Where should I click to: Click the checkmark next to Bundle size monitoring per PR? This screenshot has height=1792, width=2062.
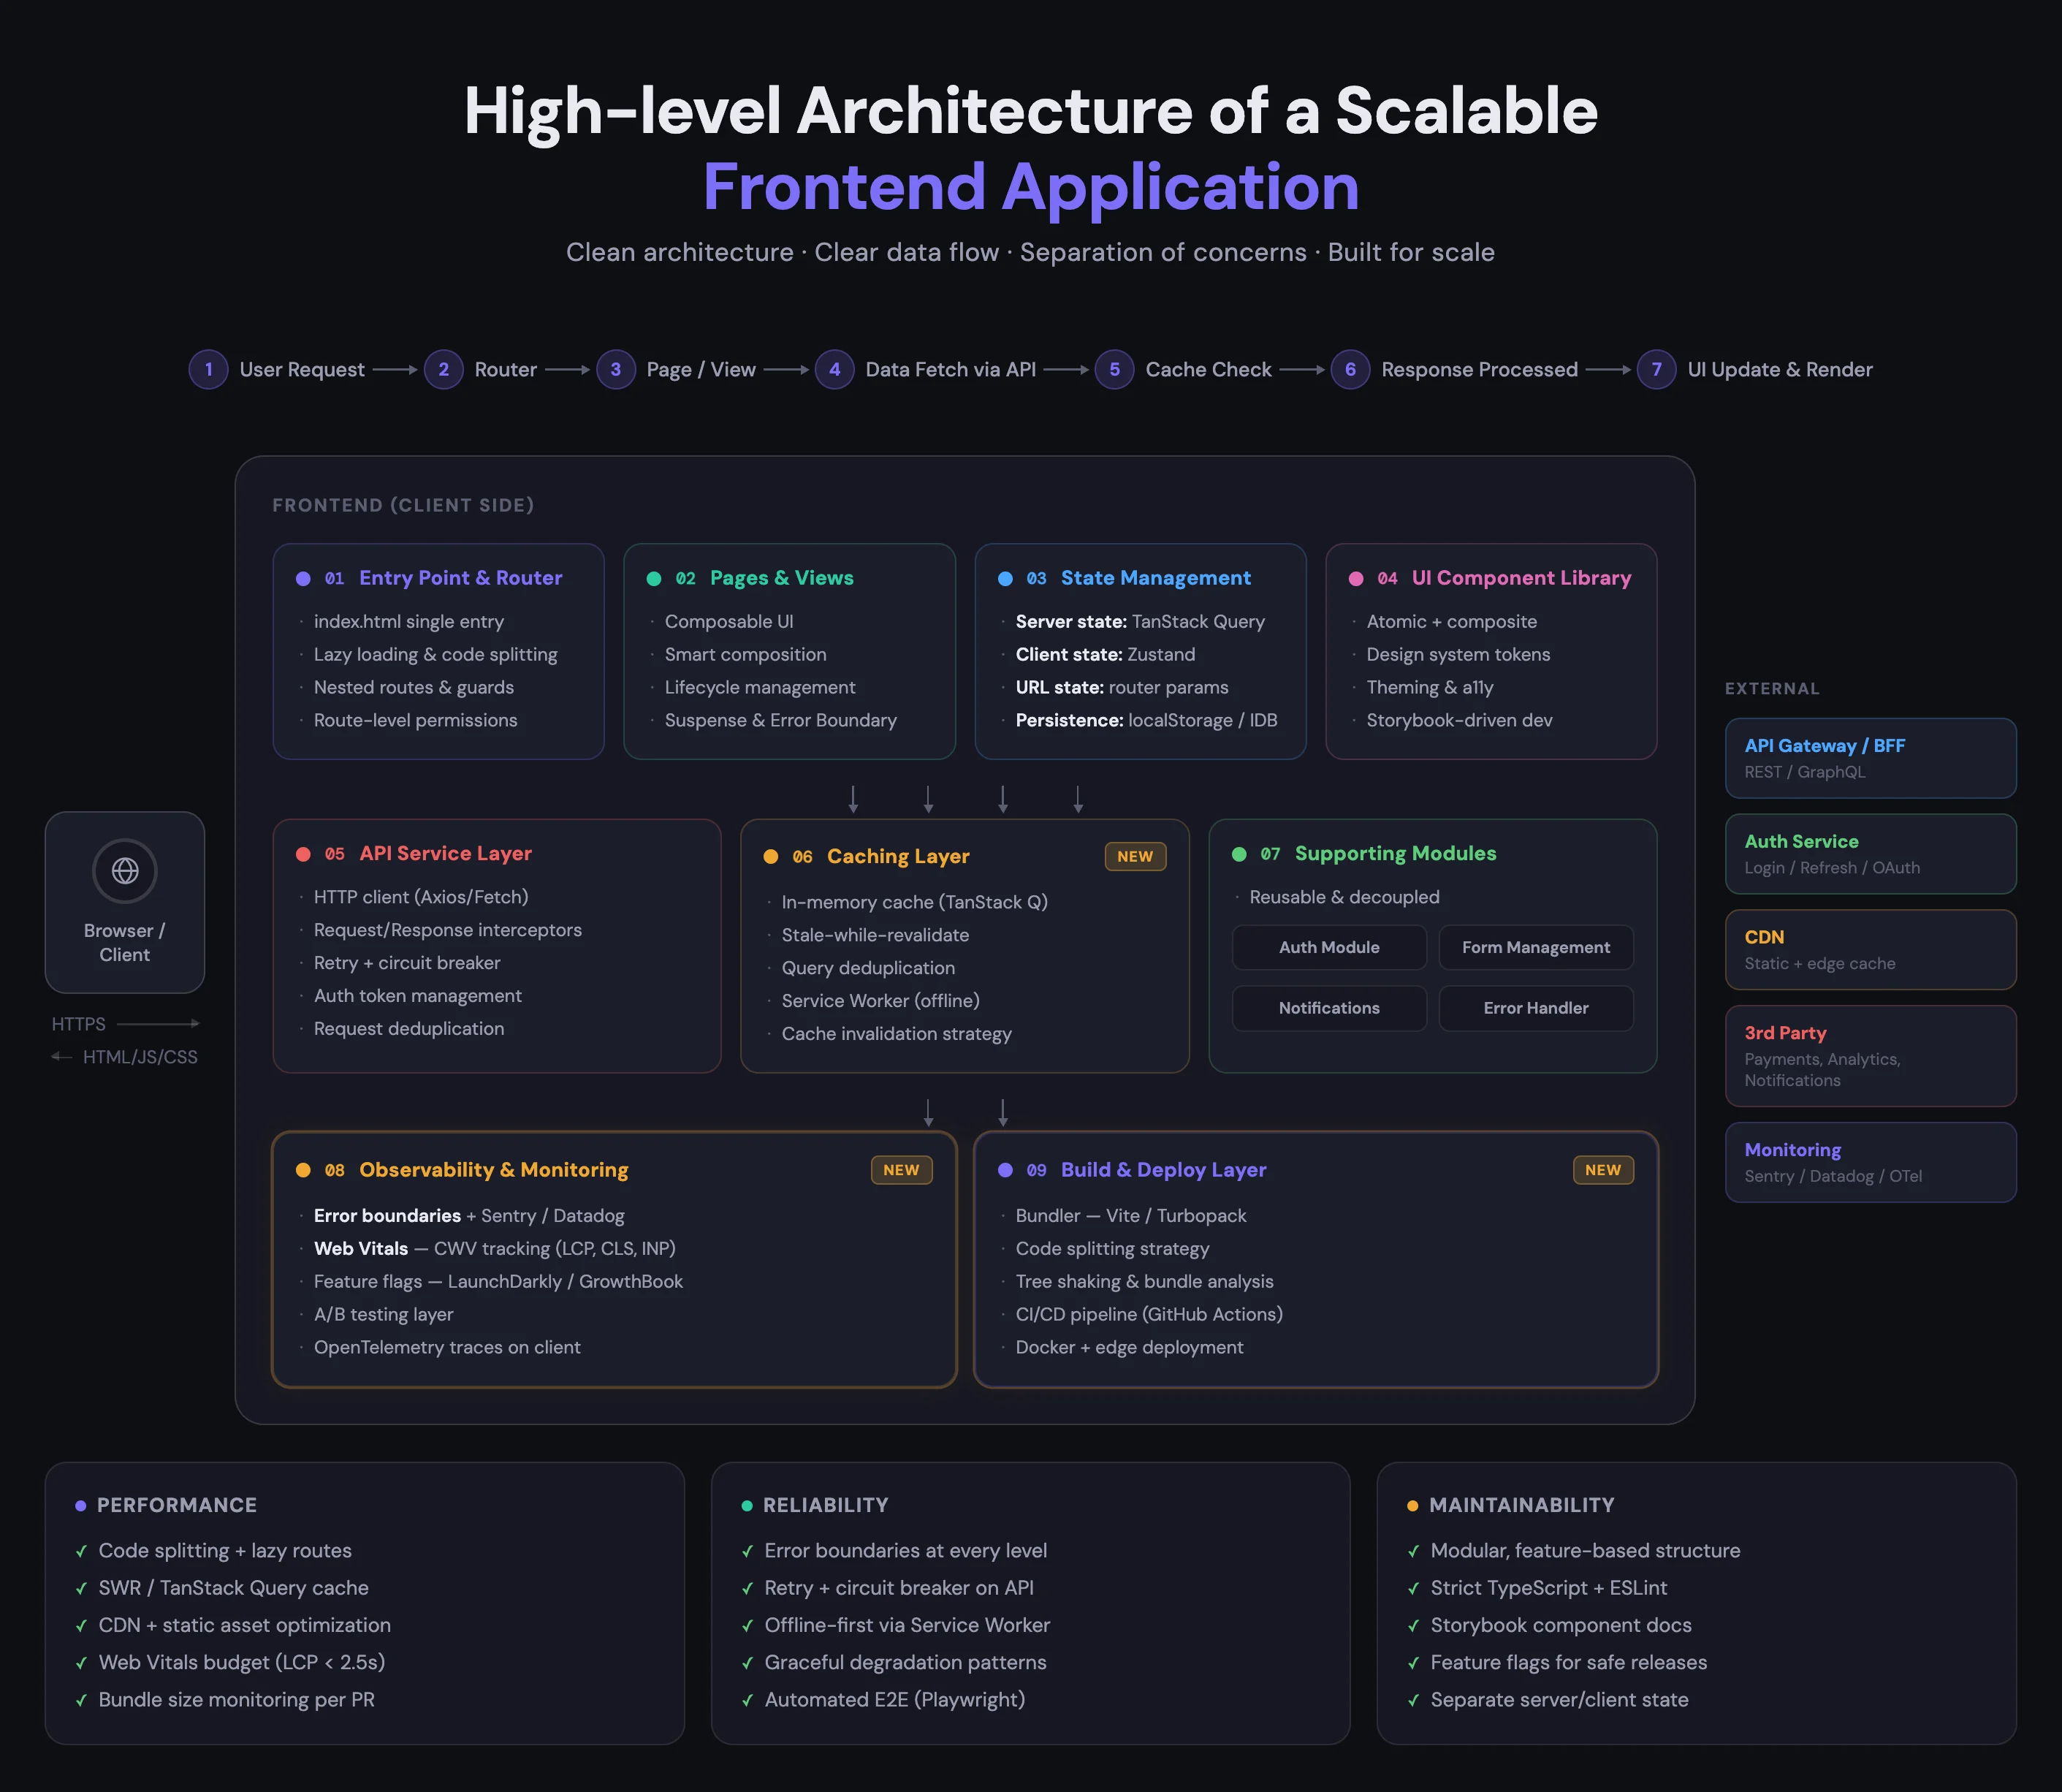tap(81, 1701)
